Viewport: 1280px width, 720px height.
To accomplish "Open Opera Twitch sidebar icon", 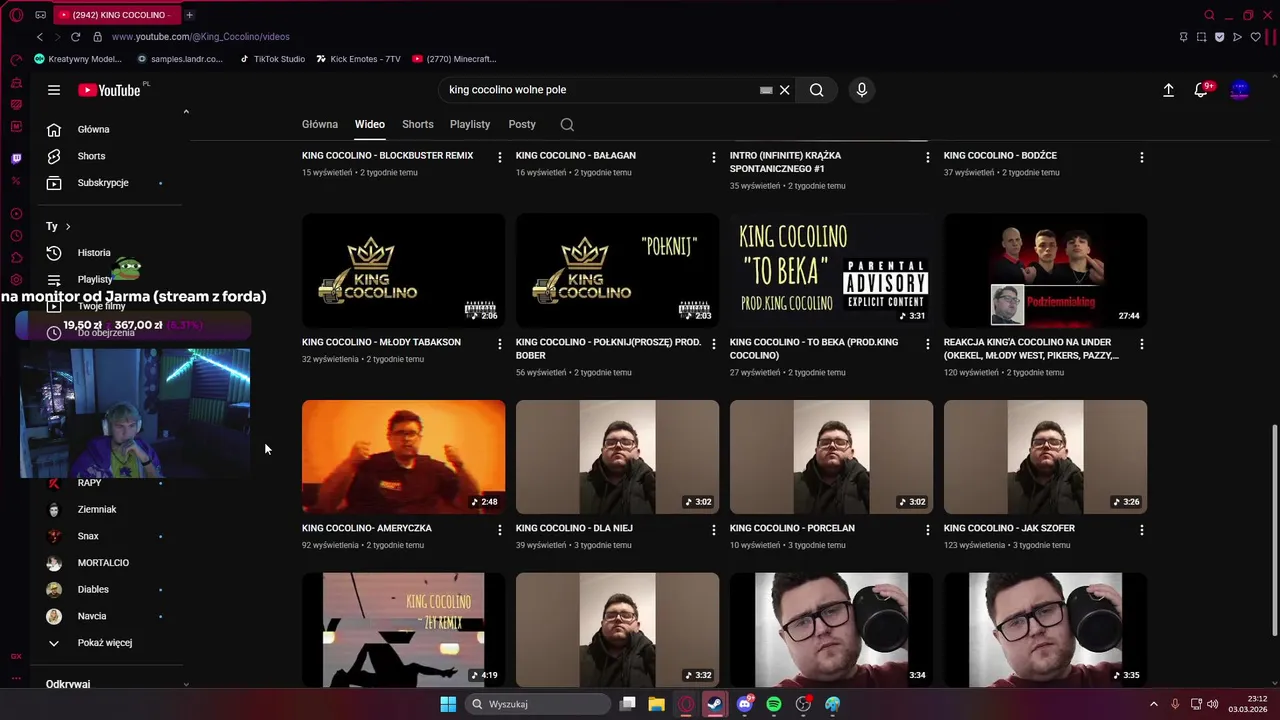I will point(16,159).
